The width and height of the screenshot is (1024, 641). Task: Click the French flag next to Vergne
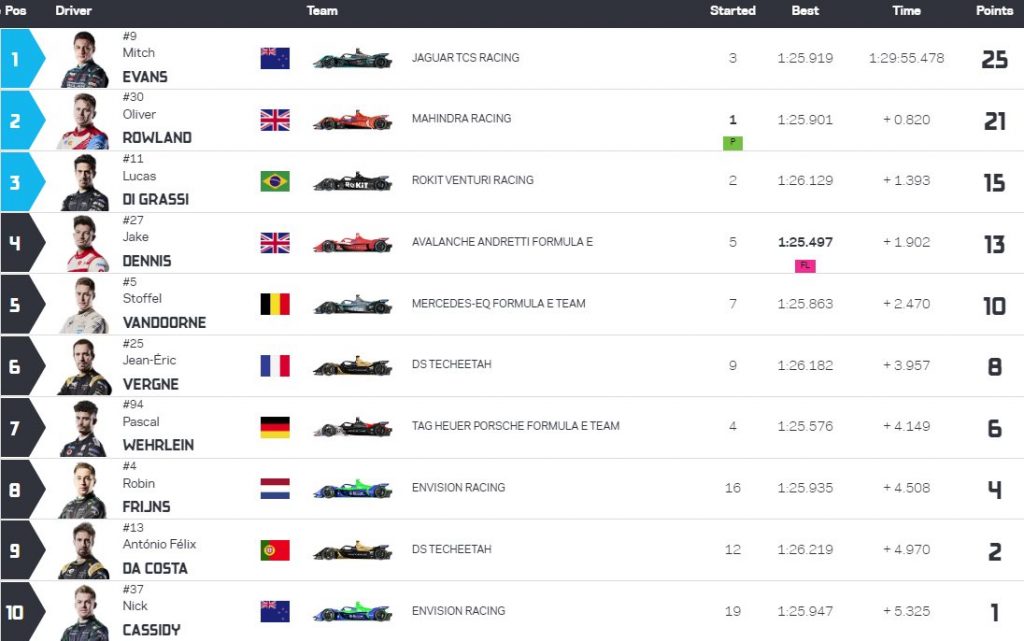click(275, 366)
